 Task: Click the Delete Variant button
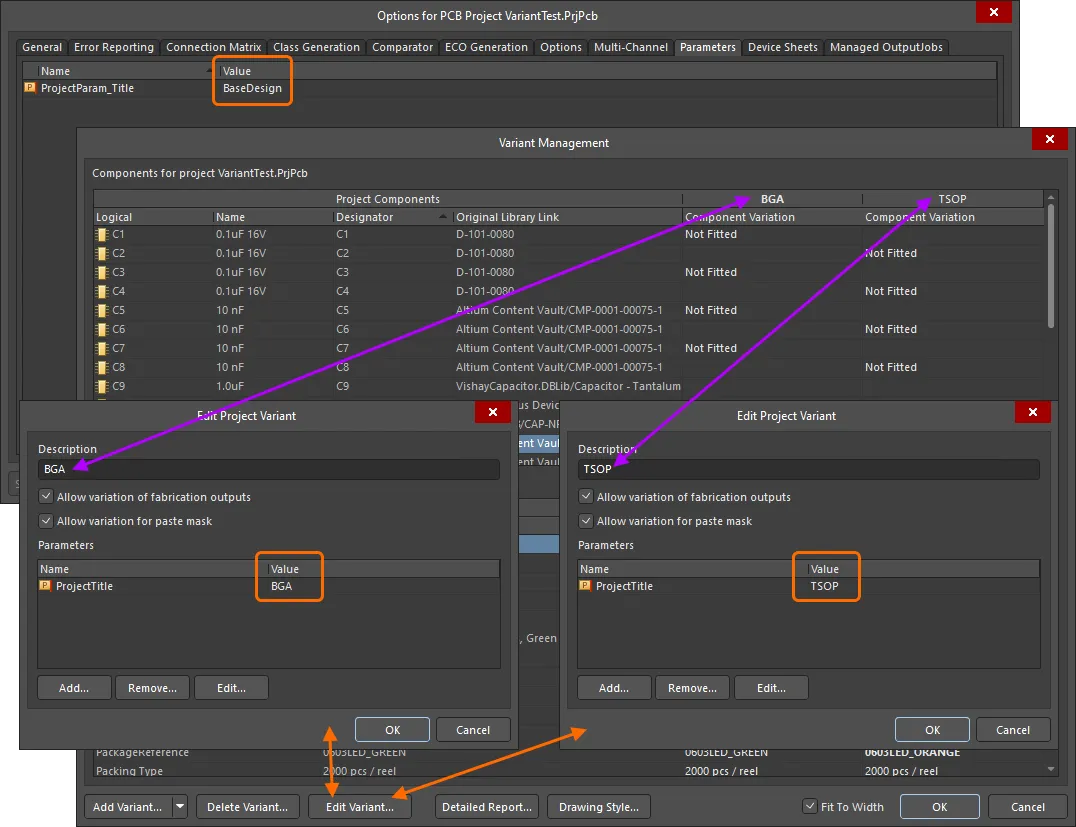(248, 806)
